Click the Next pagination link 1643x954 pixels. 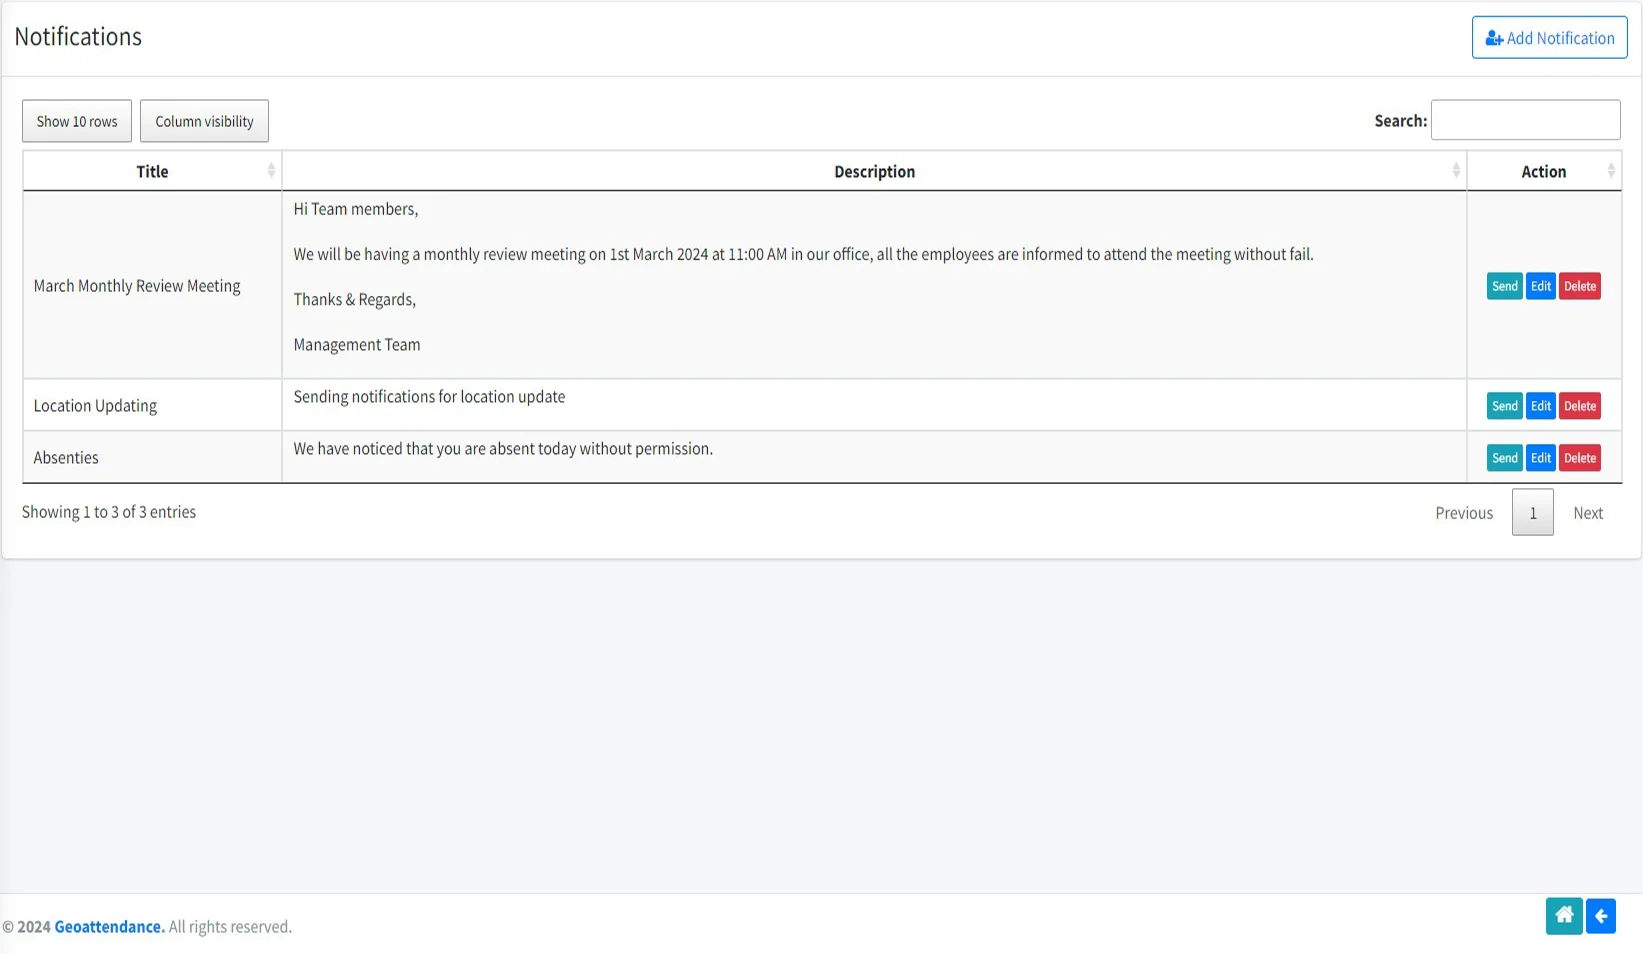[1587, 513]
